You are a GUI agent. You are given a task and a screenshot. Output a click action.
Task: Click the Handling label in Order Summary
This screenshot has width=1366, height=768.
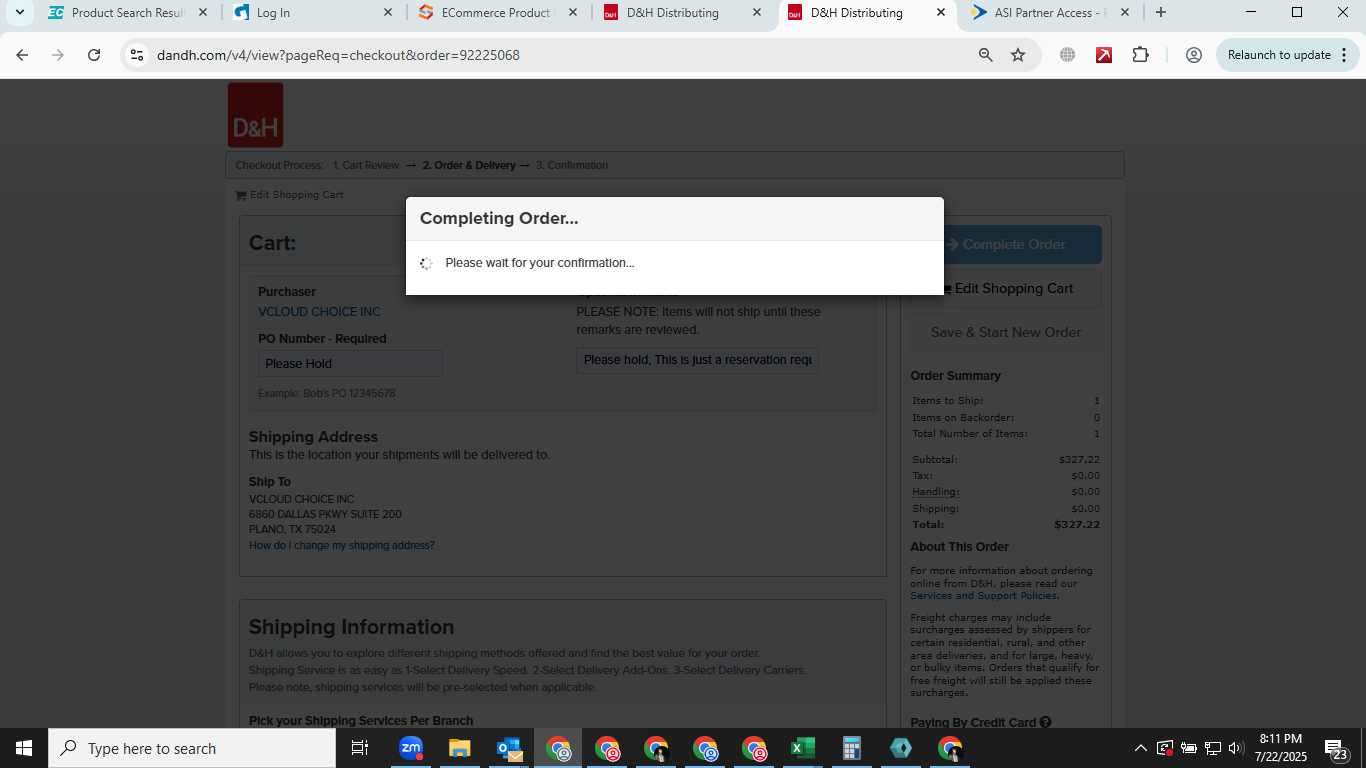(935, 492)
